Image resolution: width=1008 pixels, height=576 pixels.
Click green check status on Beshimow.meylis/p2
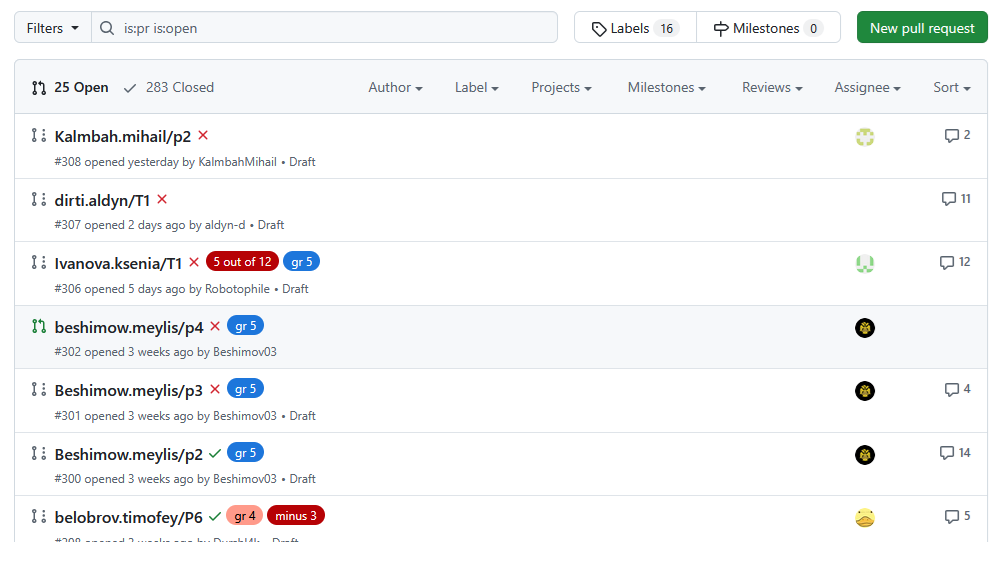(215, 454)
